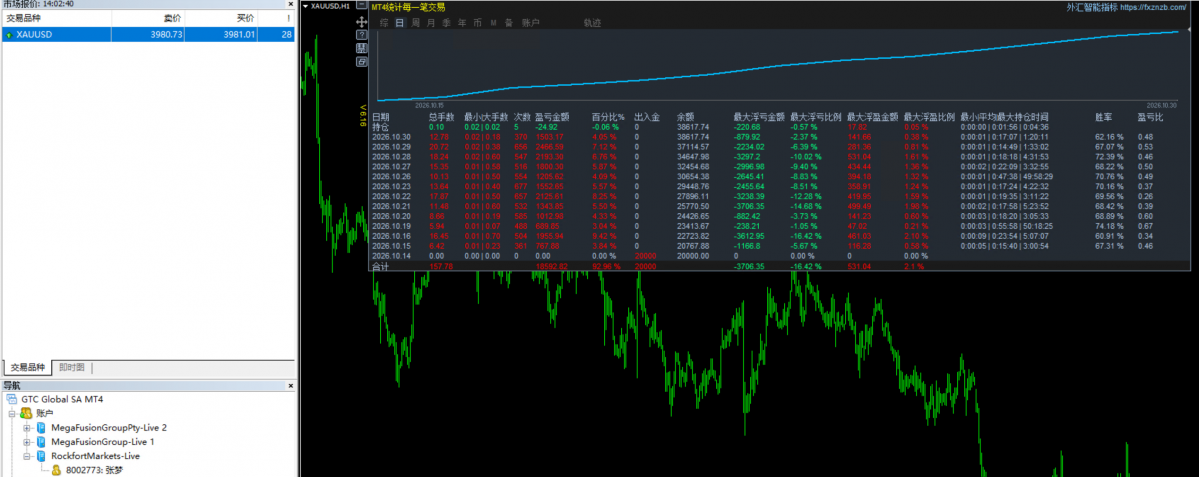1199x477 pixels.
Task: Click the ask price 3981.01
Action: click(x=239, y=34)
